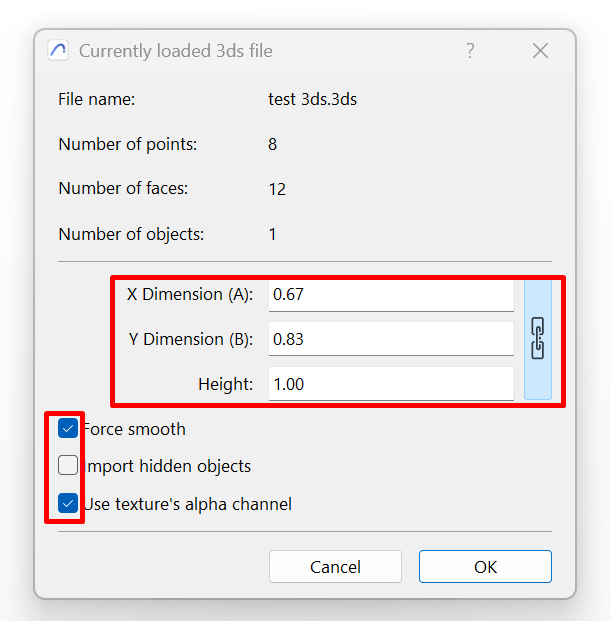Uncheck Use texture's alpha channel box
The width and height of the screenshot is (611, 621).
point(68,504)
